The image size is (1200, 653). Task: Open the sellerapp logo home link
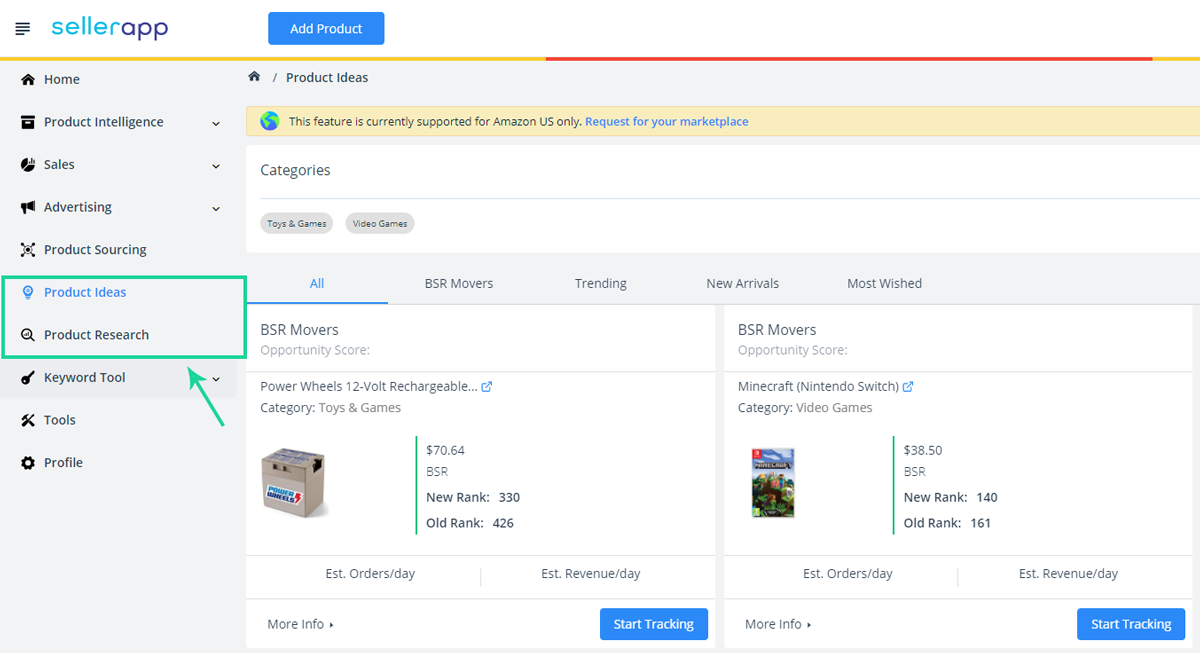point(110,28)
